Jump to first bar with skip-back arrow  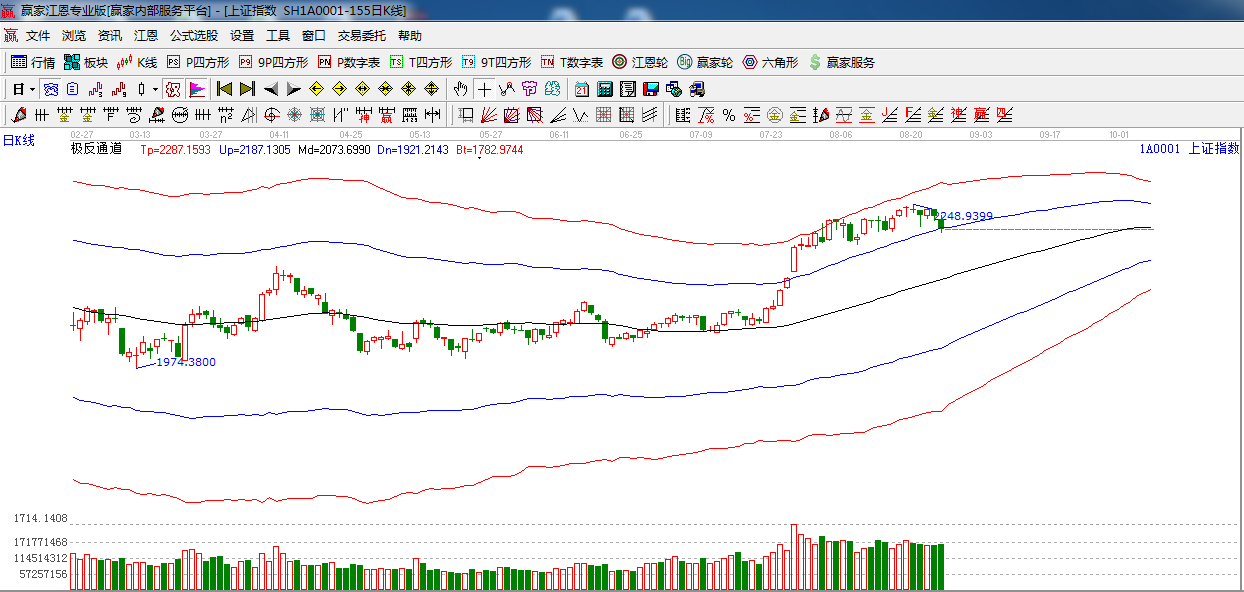tap(224, 89)
